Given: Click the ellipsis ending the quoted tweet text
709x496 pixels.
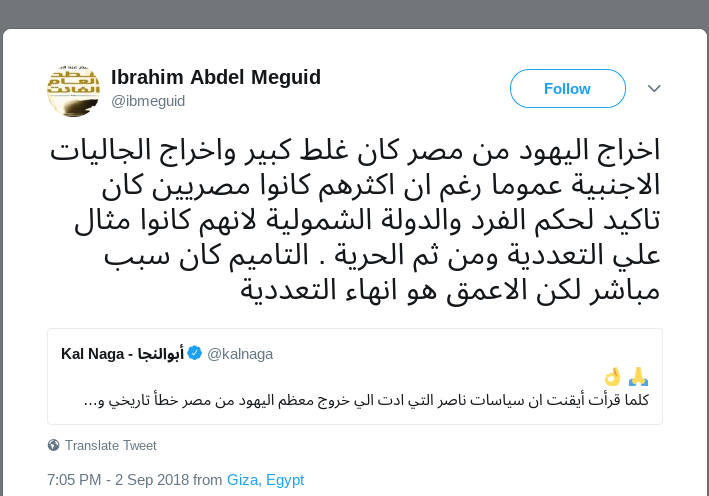Looking at the screenshot, I should [x=89, y=401].
